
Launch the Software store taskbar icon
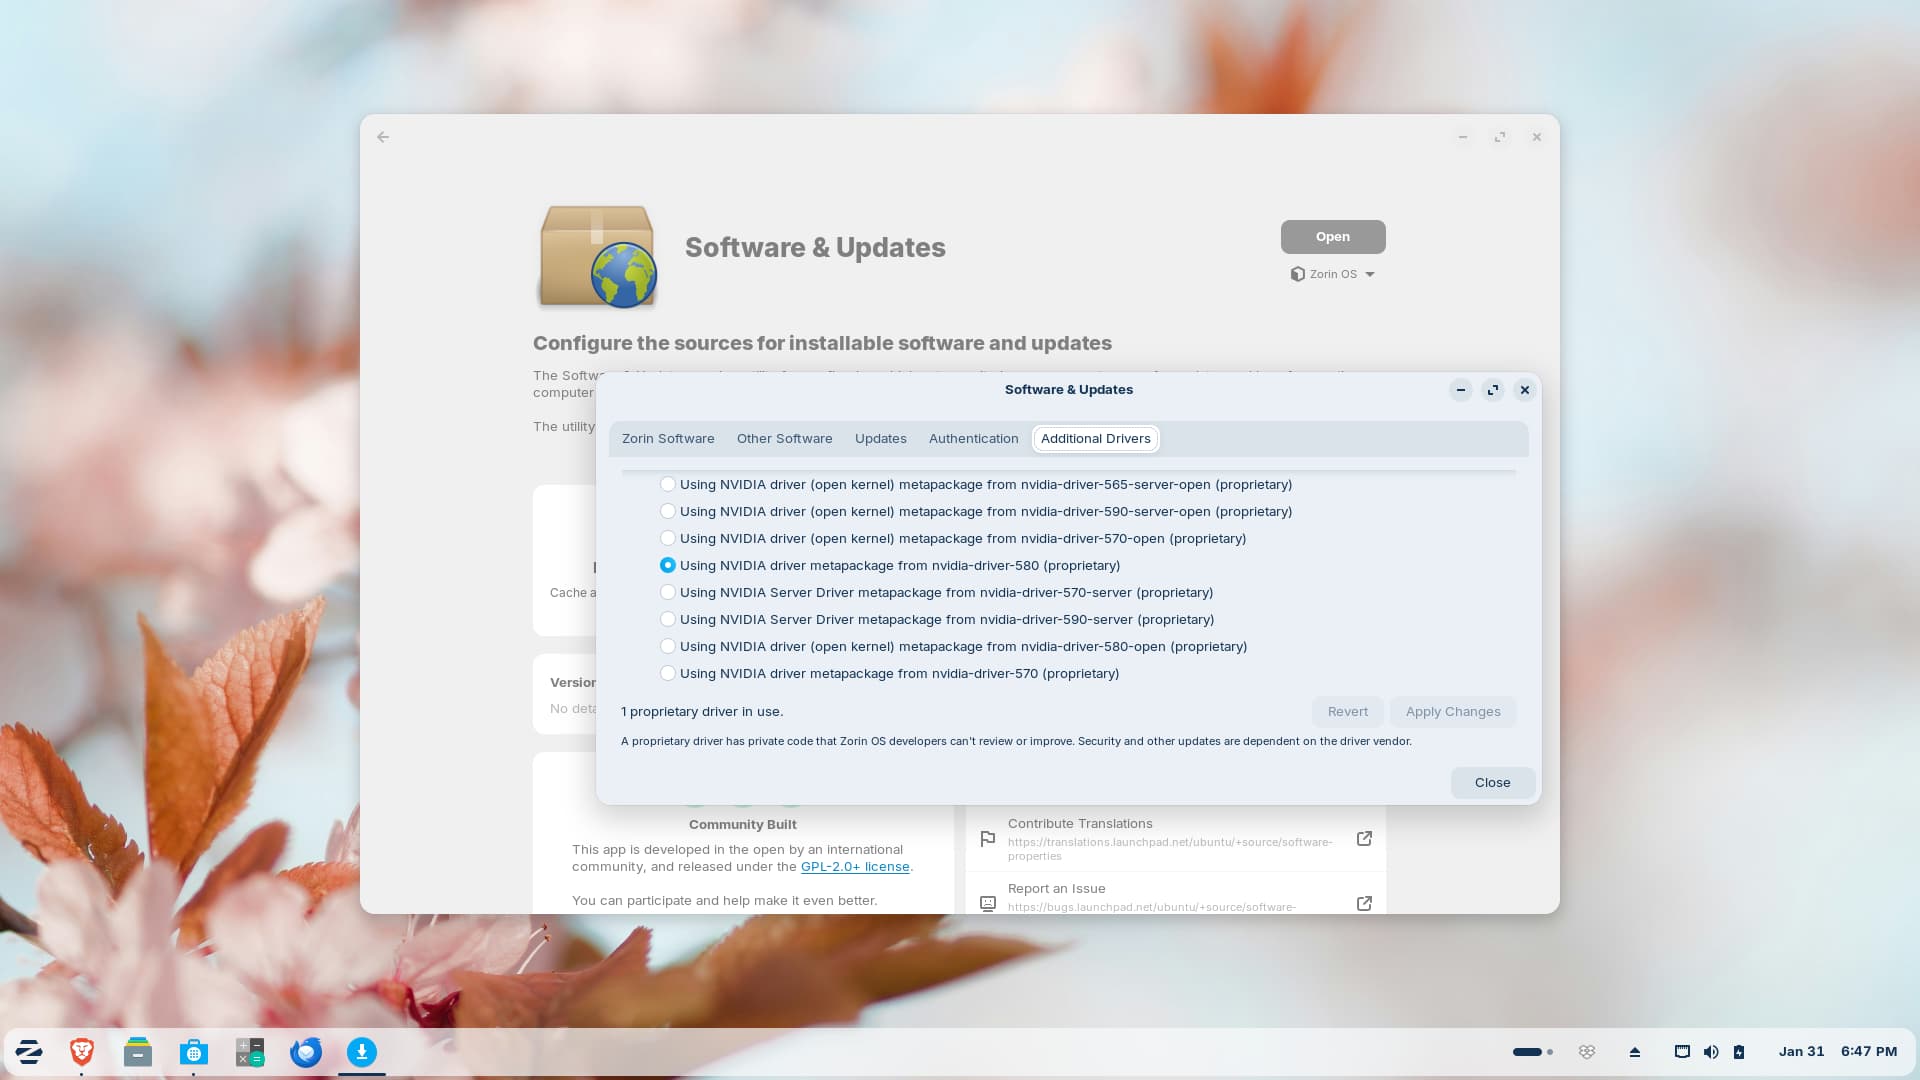(194, 1052)
